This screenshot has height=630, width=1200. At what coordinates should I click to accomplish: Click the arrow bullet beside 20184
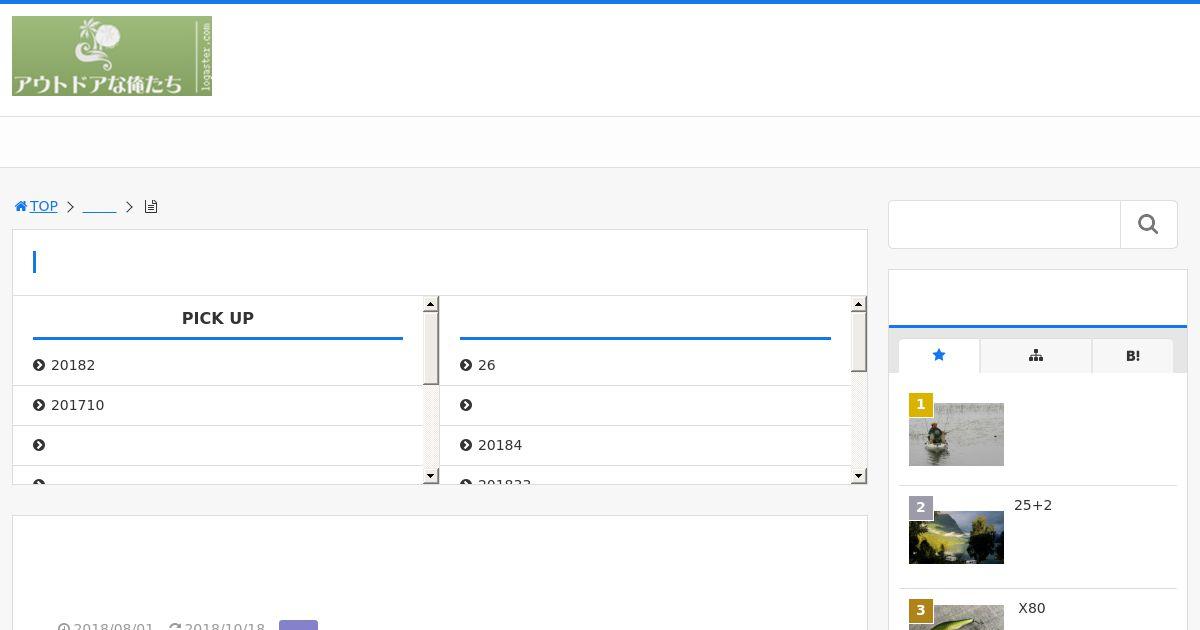tap(466, 445)
